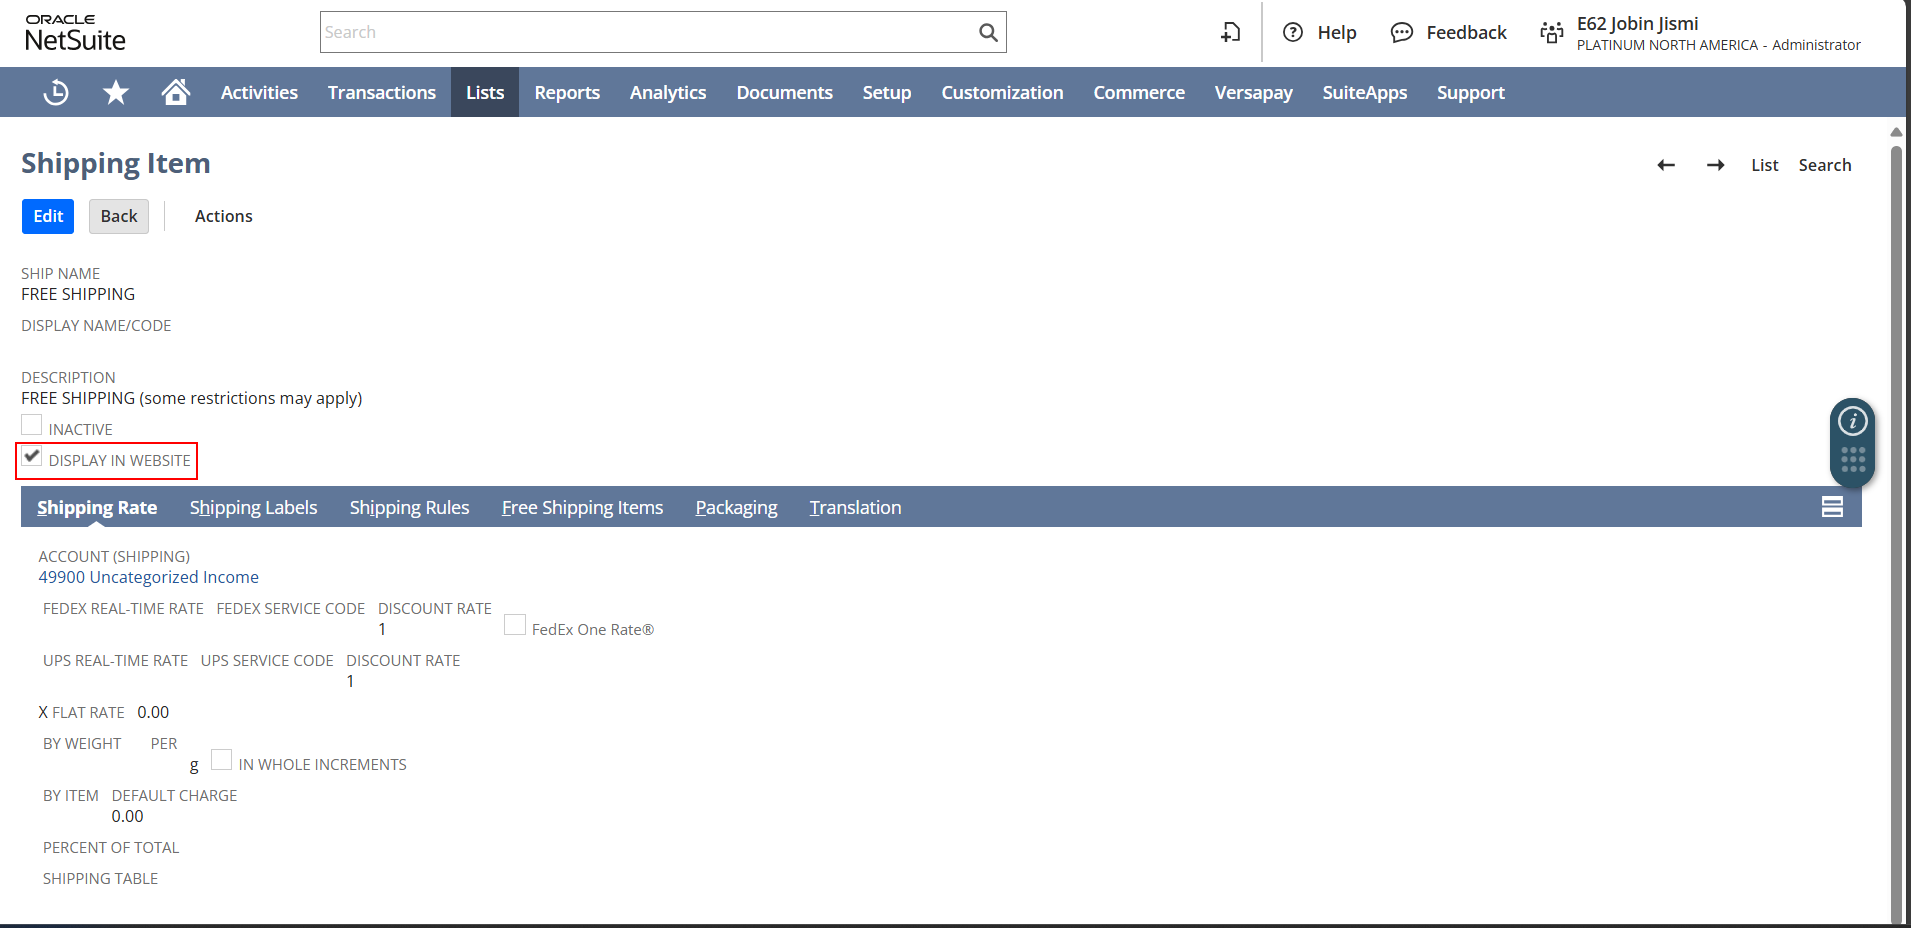Switch to the Shipping Rules tab
This screenshot has width=1911, height=928.
pyautogui.click(x=409, y=508)
